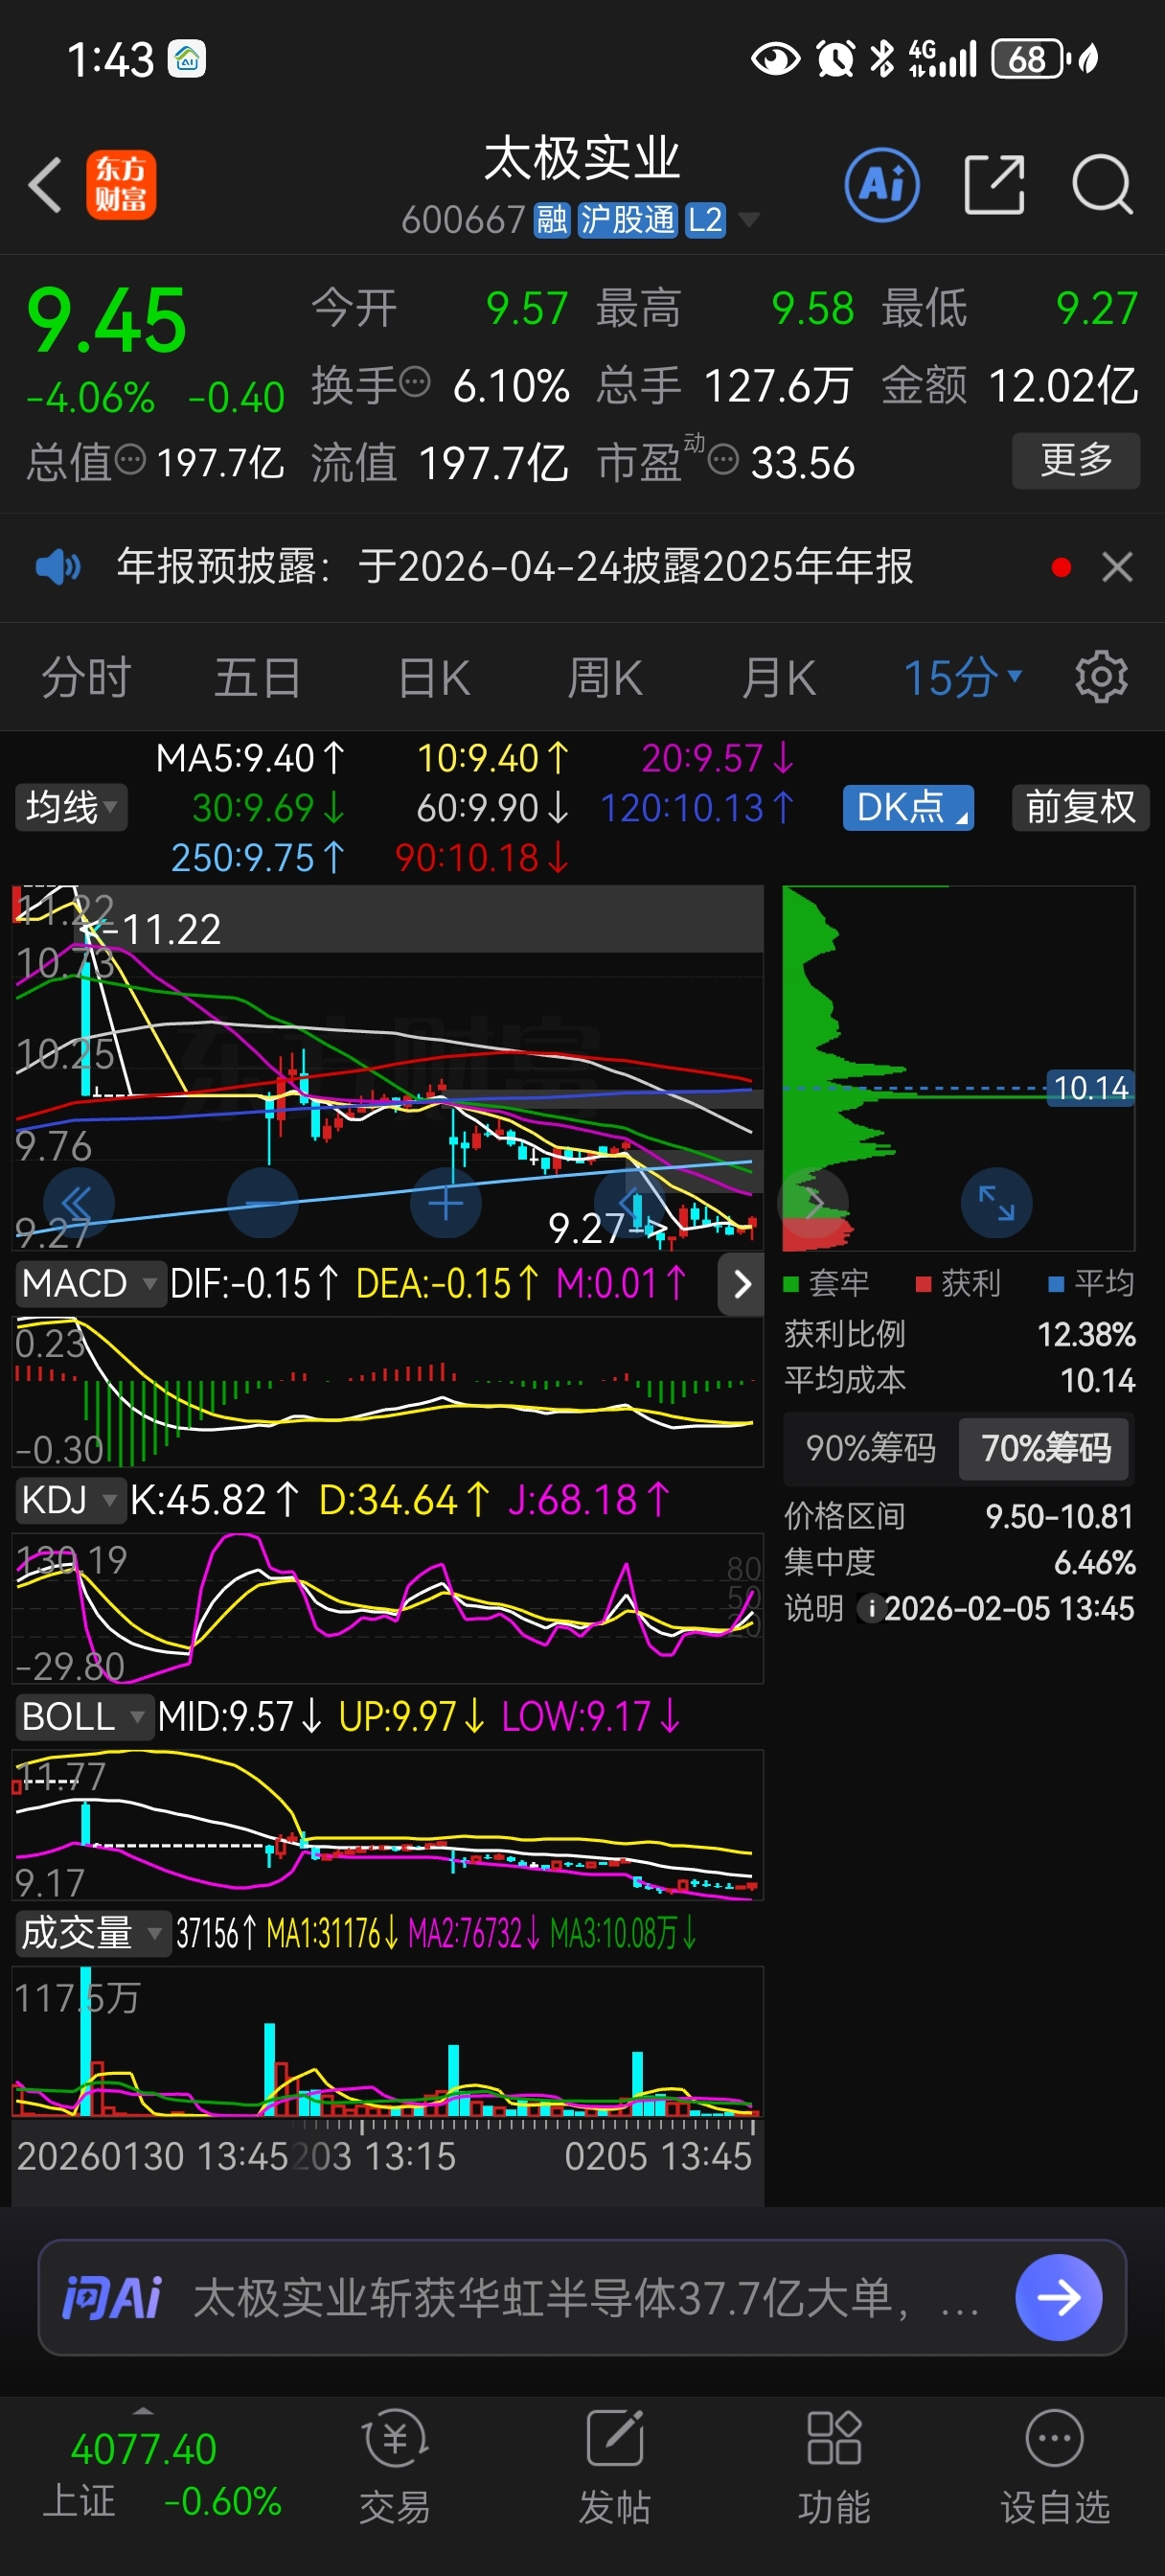Tap the 市盈 info icon

[x=723, y=460]
